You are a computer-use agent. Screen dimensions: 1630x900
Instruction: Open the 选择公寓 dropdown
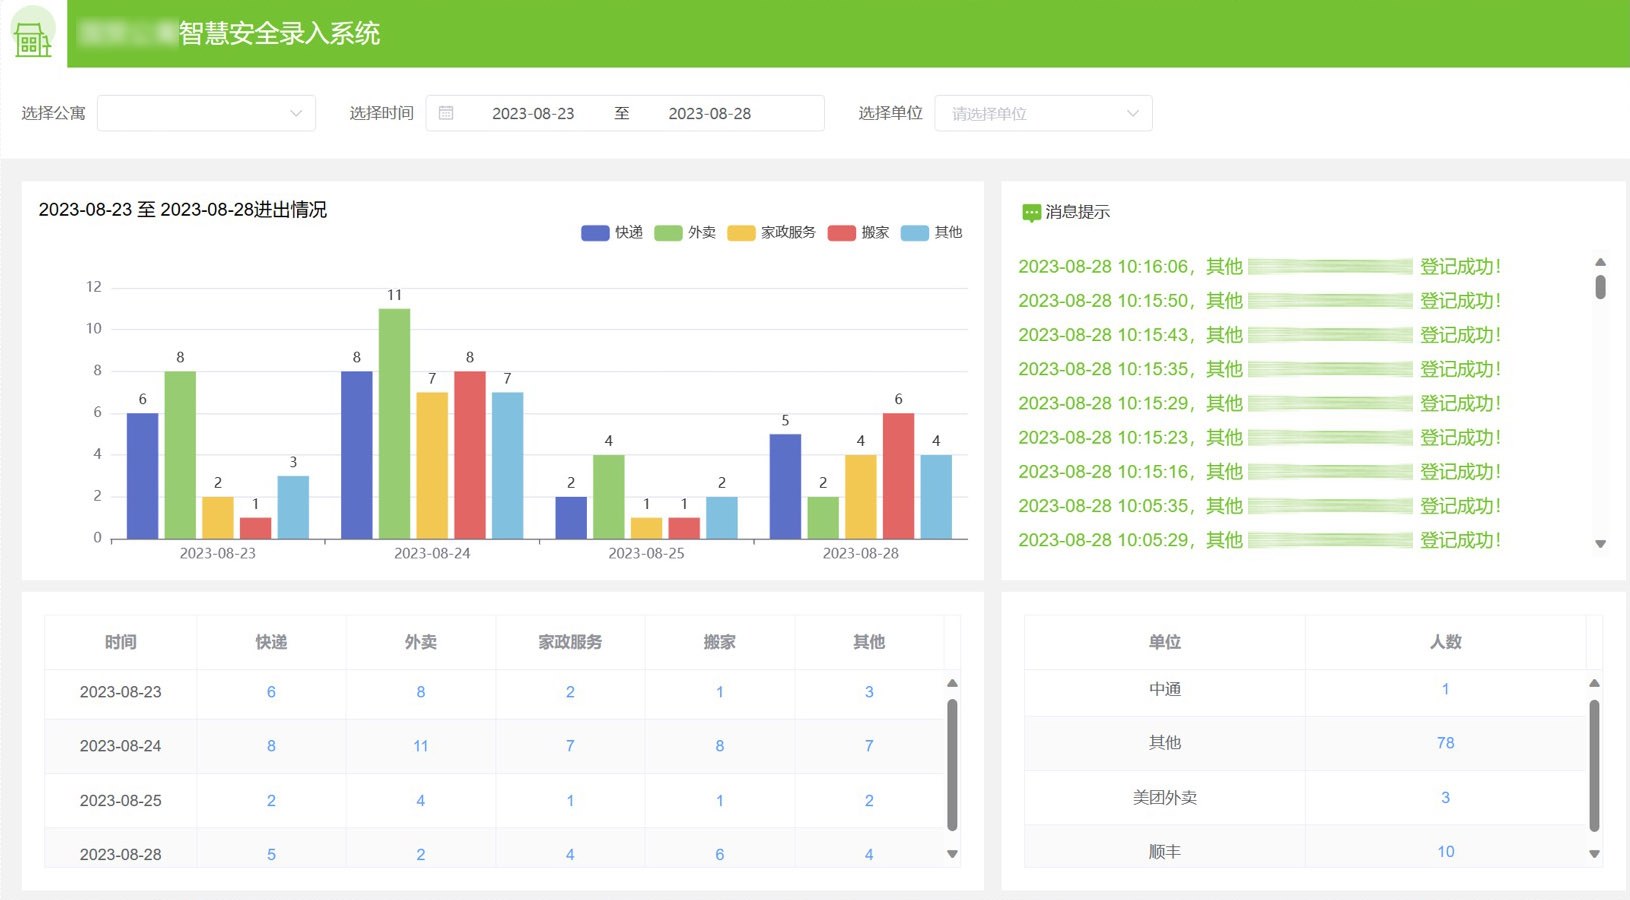[206, 113]
